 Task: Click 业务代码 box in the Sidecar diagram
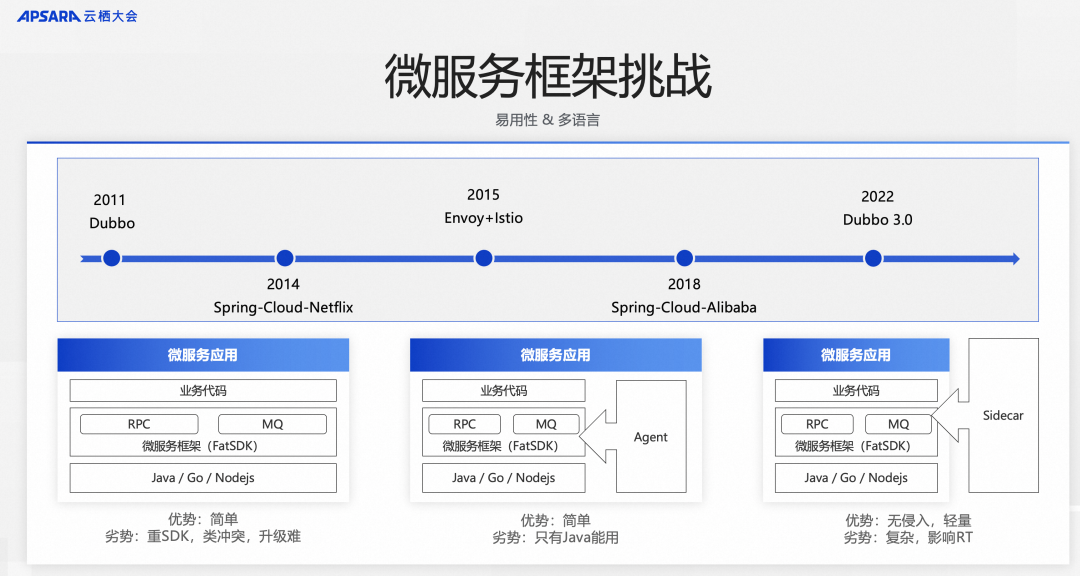[x=856, y=391]
